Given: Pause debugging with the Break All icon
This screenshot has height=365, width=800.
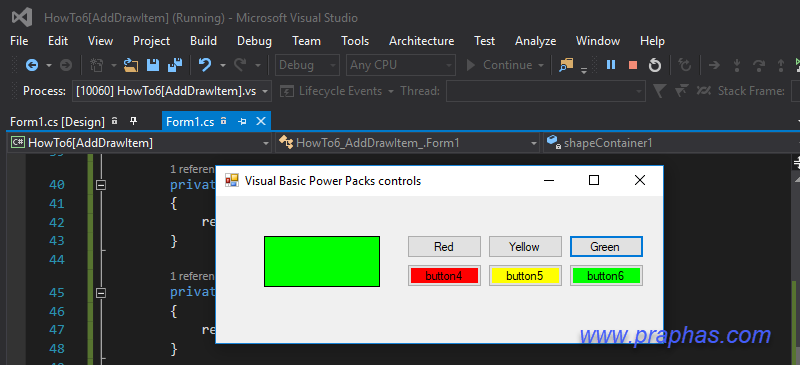Looking at the screenshot, I should (611, 65).
